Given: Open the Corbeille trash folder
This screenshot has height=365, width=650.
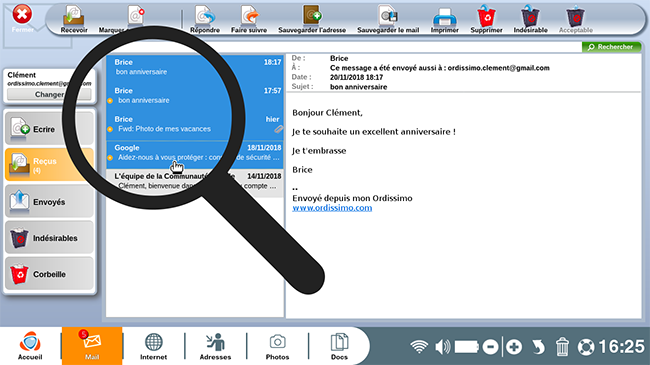Looking at the screenshot, I should 49,274.
